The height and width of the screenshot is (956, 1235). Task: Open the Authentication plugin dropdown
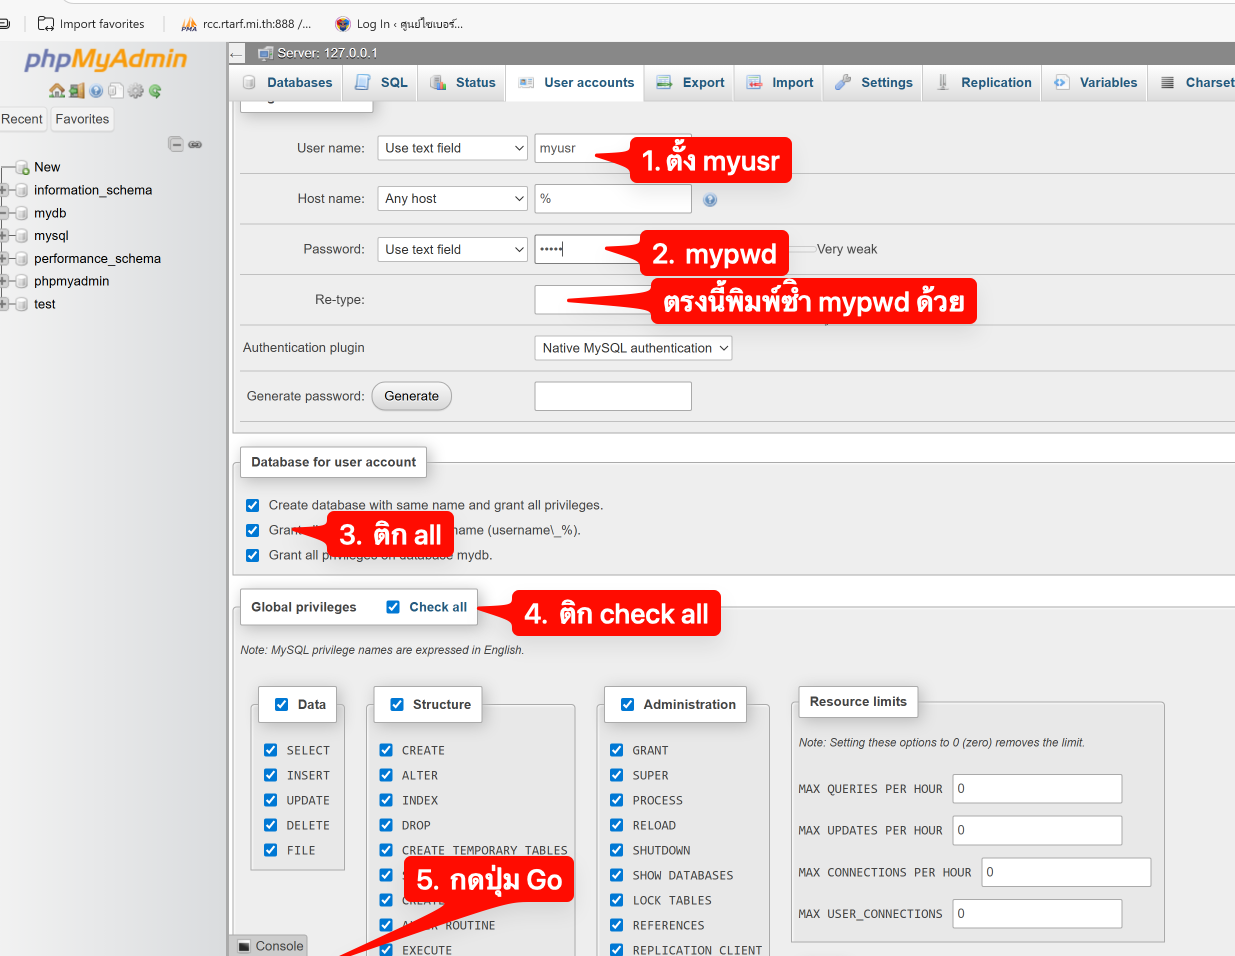pos(633,348)
